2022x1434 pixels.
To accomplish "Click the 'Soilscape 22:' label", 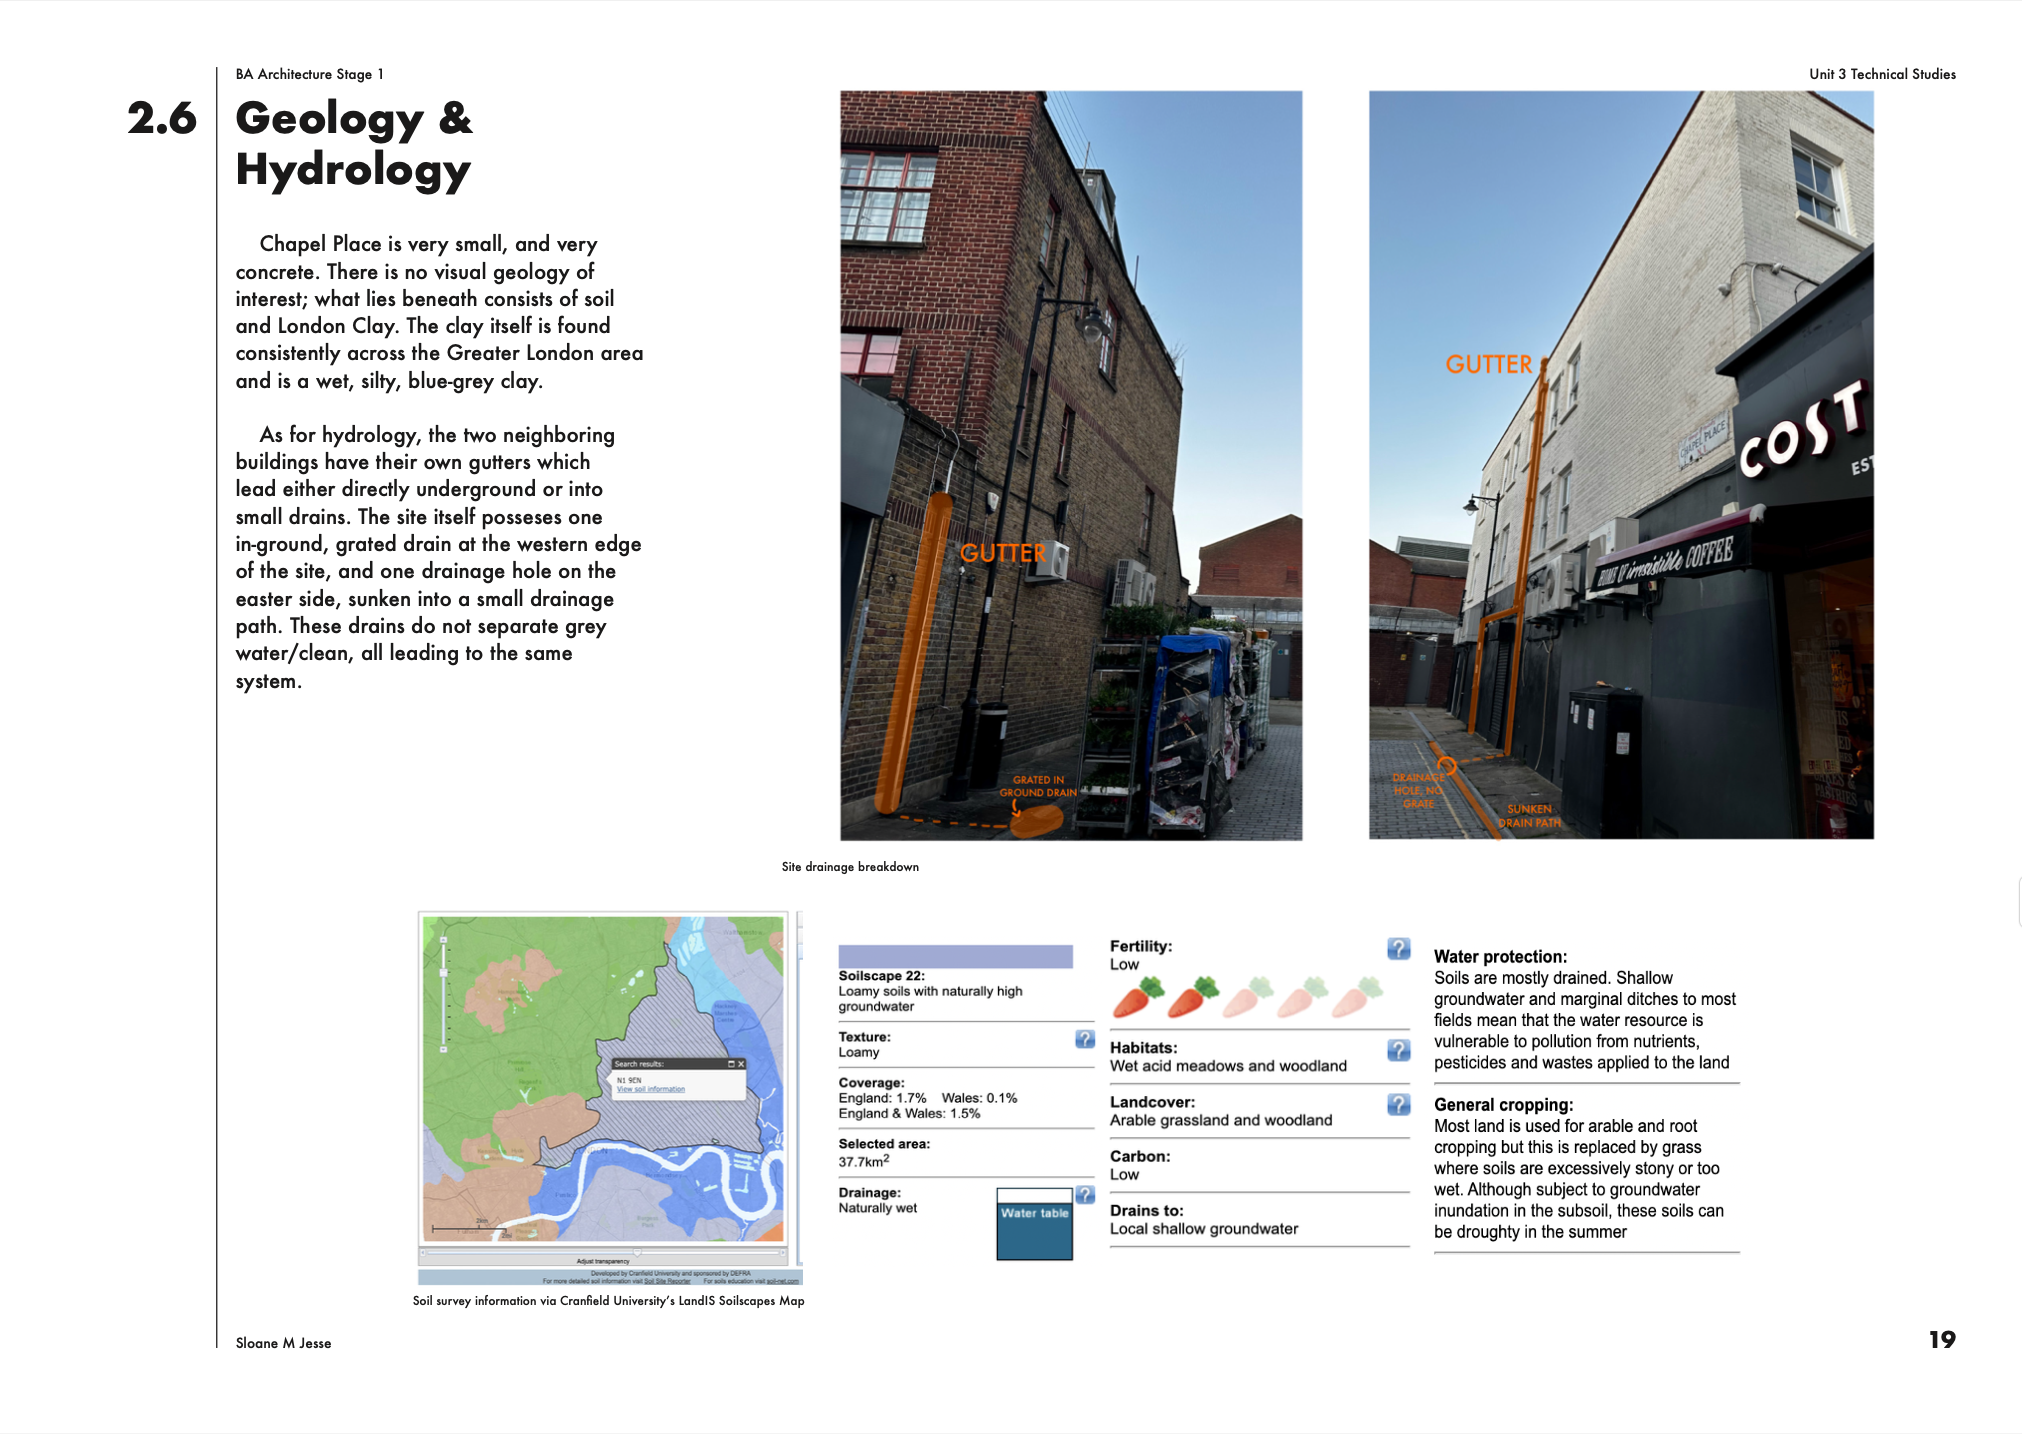I will 882,976.
